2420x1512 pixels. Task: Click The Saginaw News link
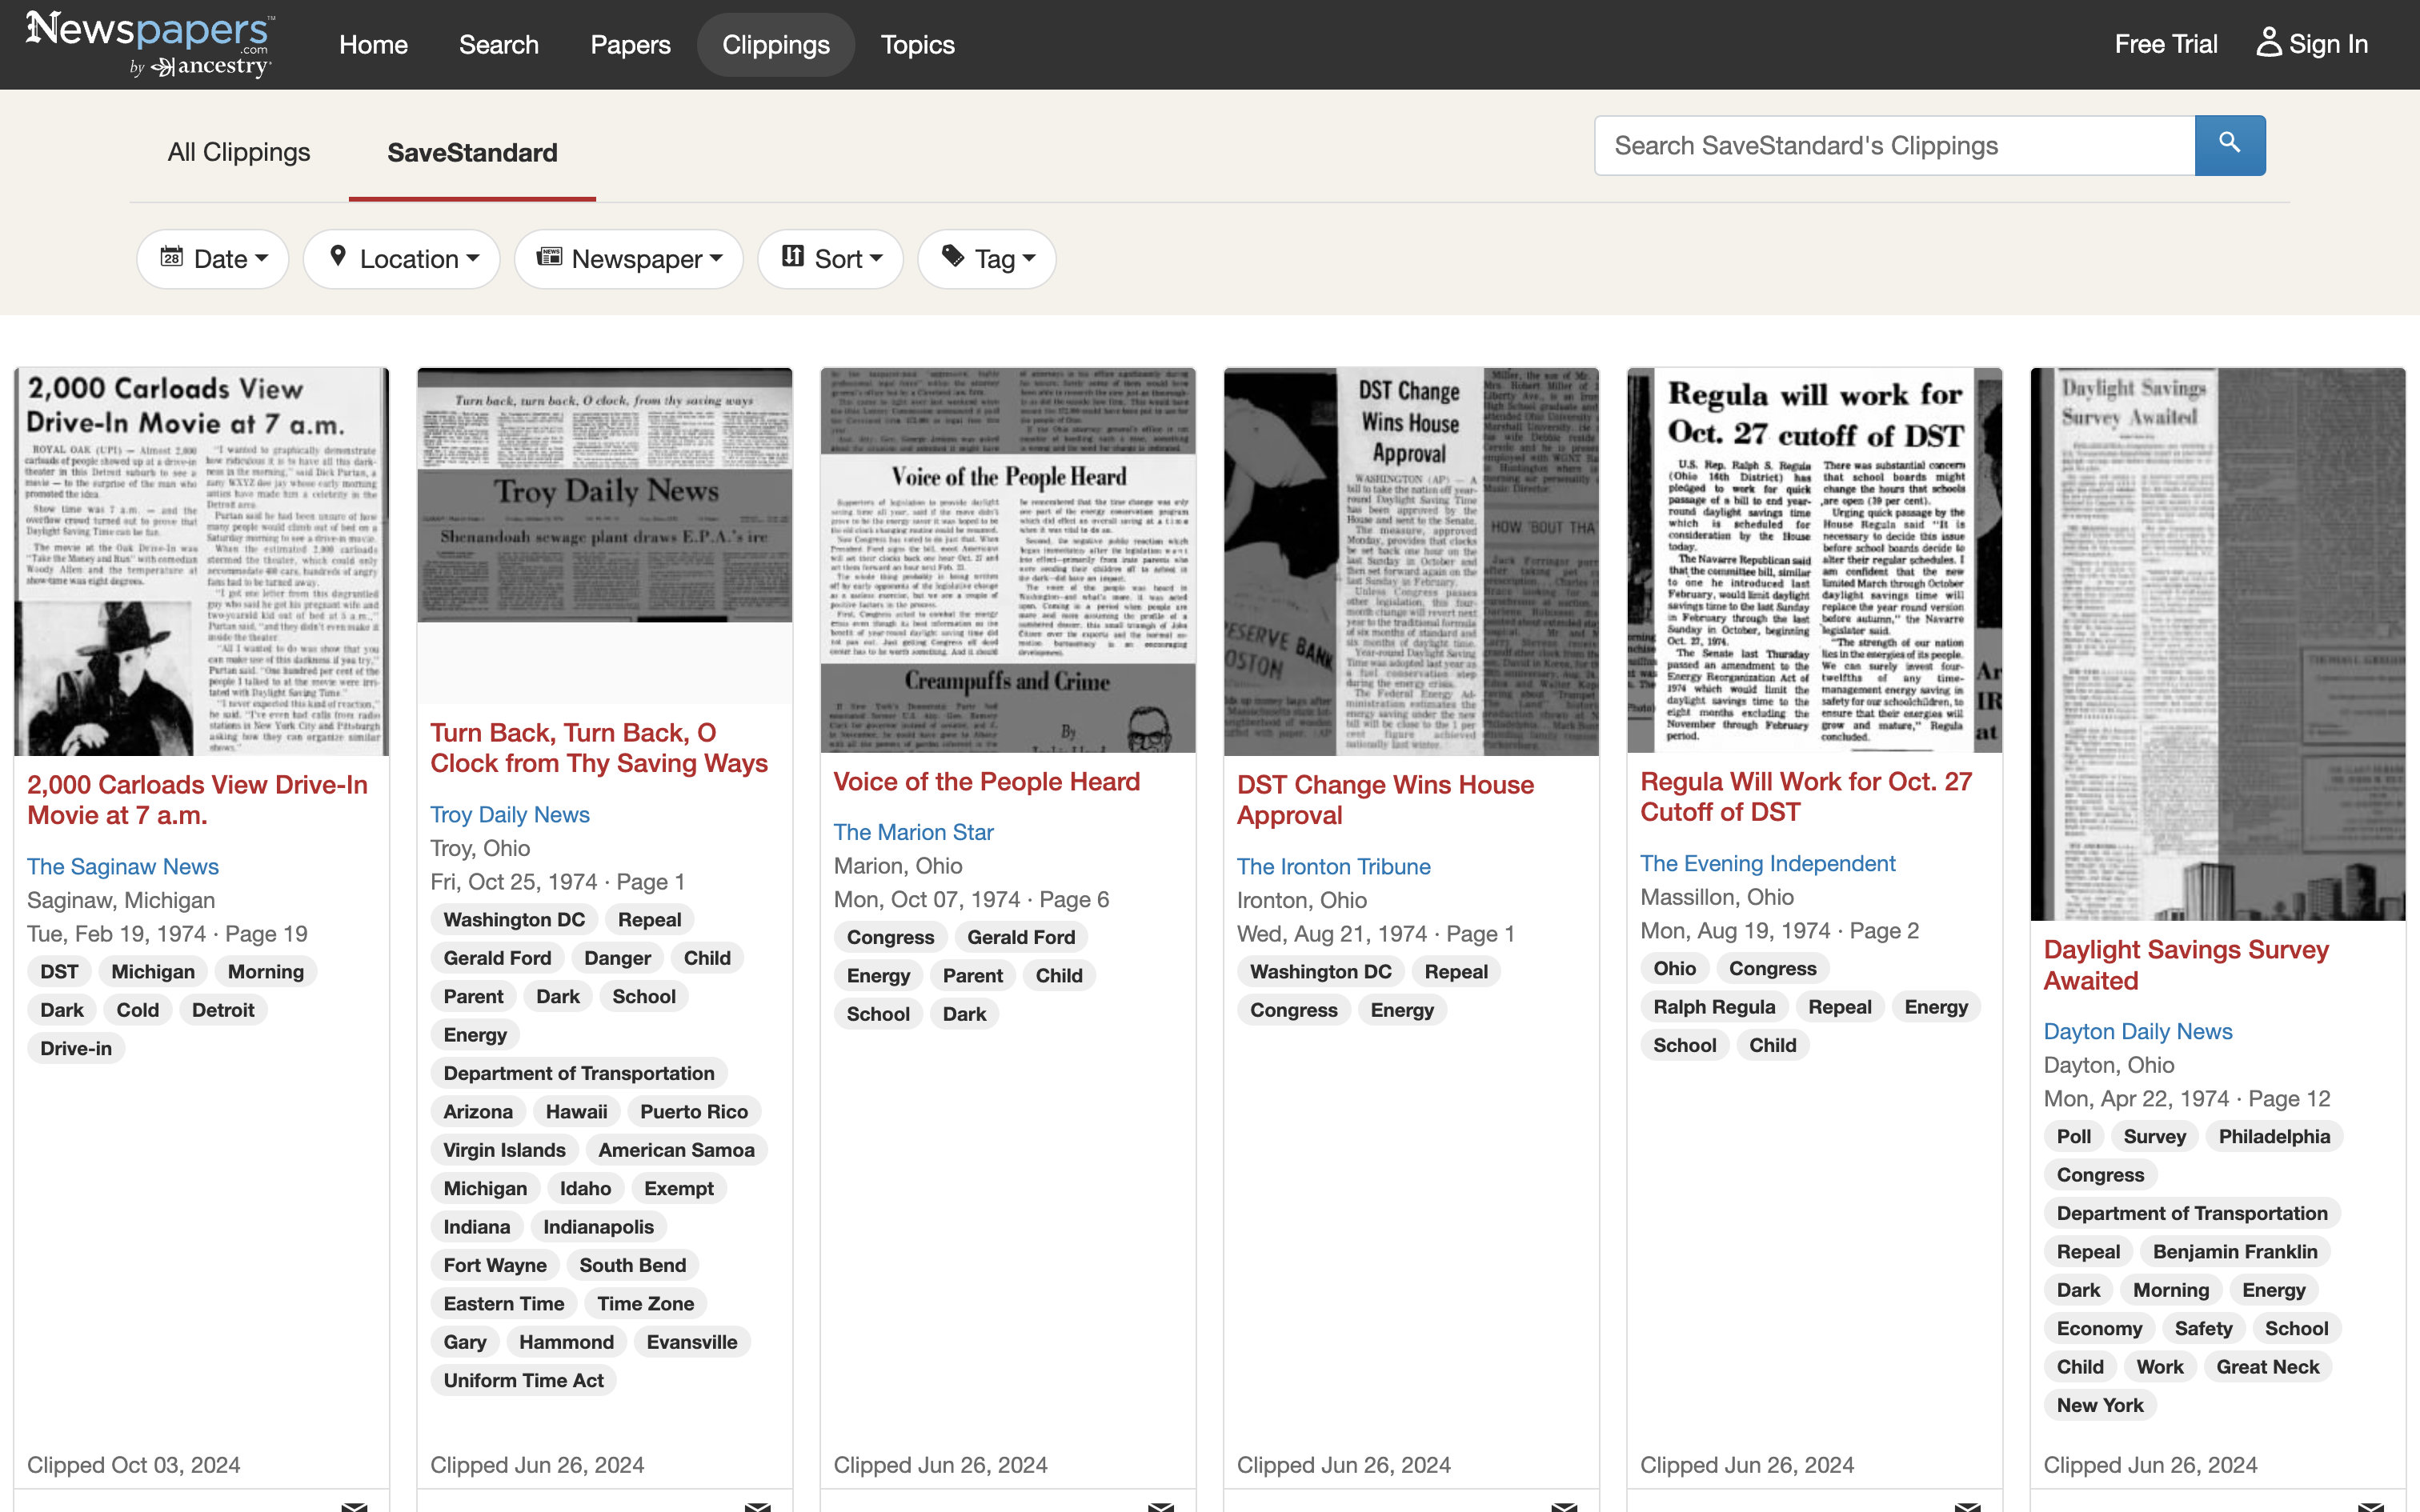tap(123, 867)
